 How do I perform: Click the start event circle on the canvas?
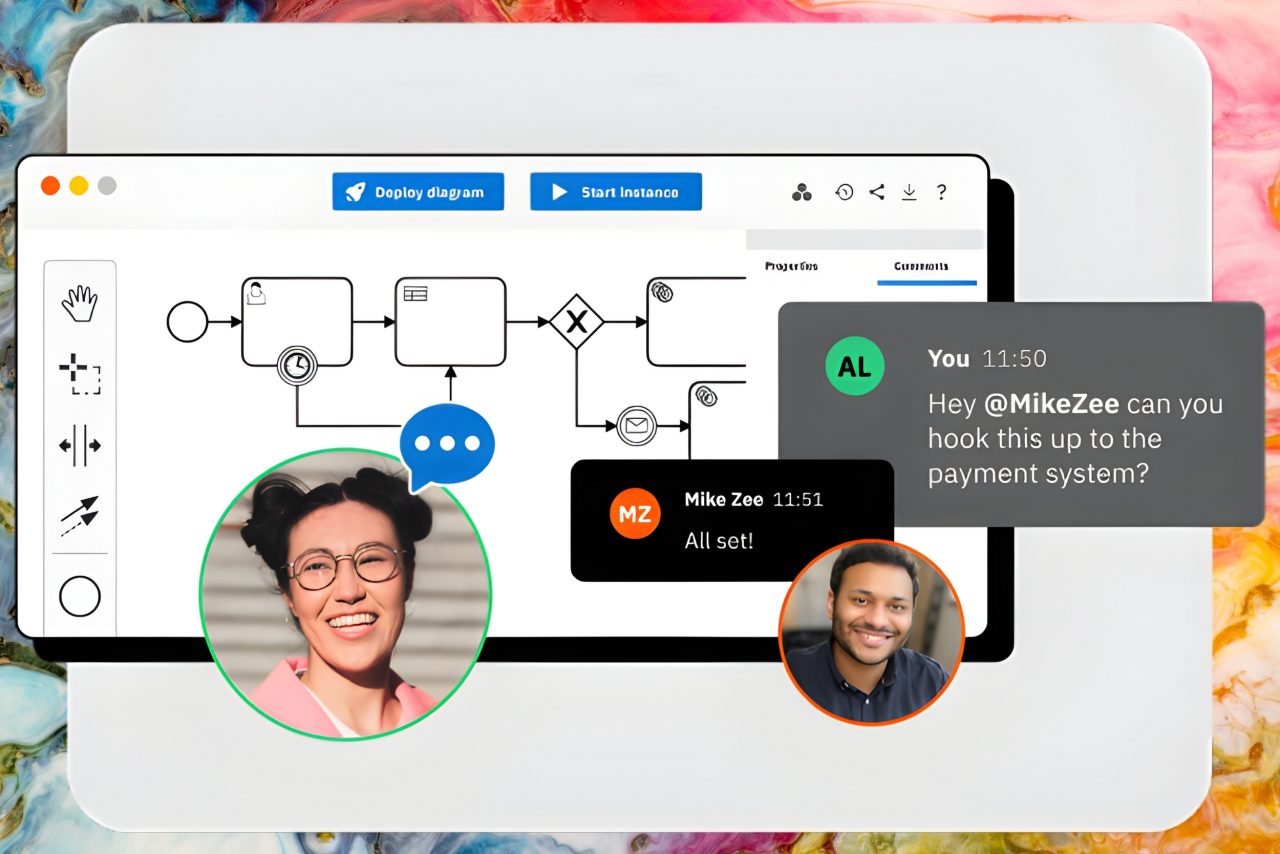tap(187, 322)
